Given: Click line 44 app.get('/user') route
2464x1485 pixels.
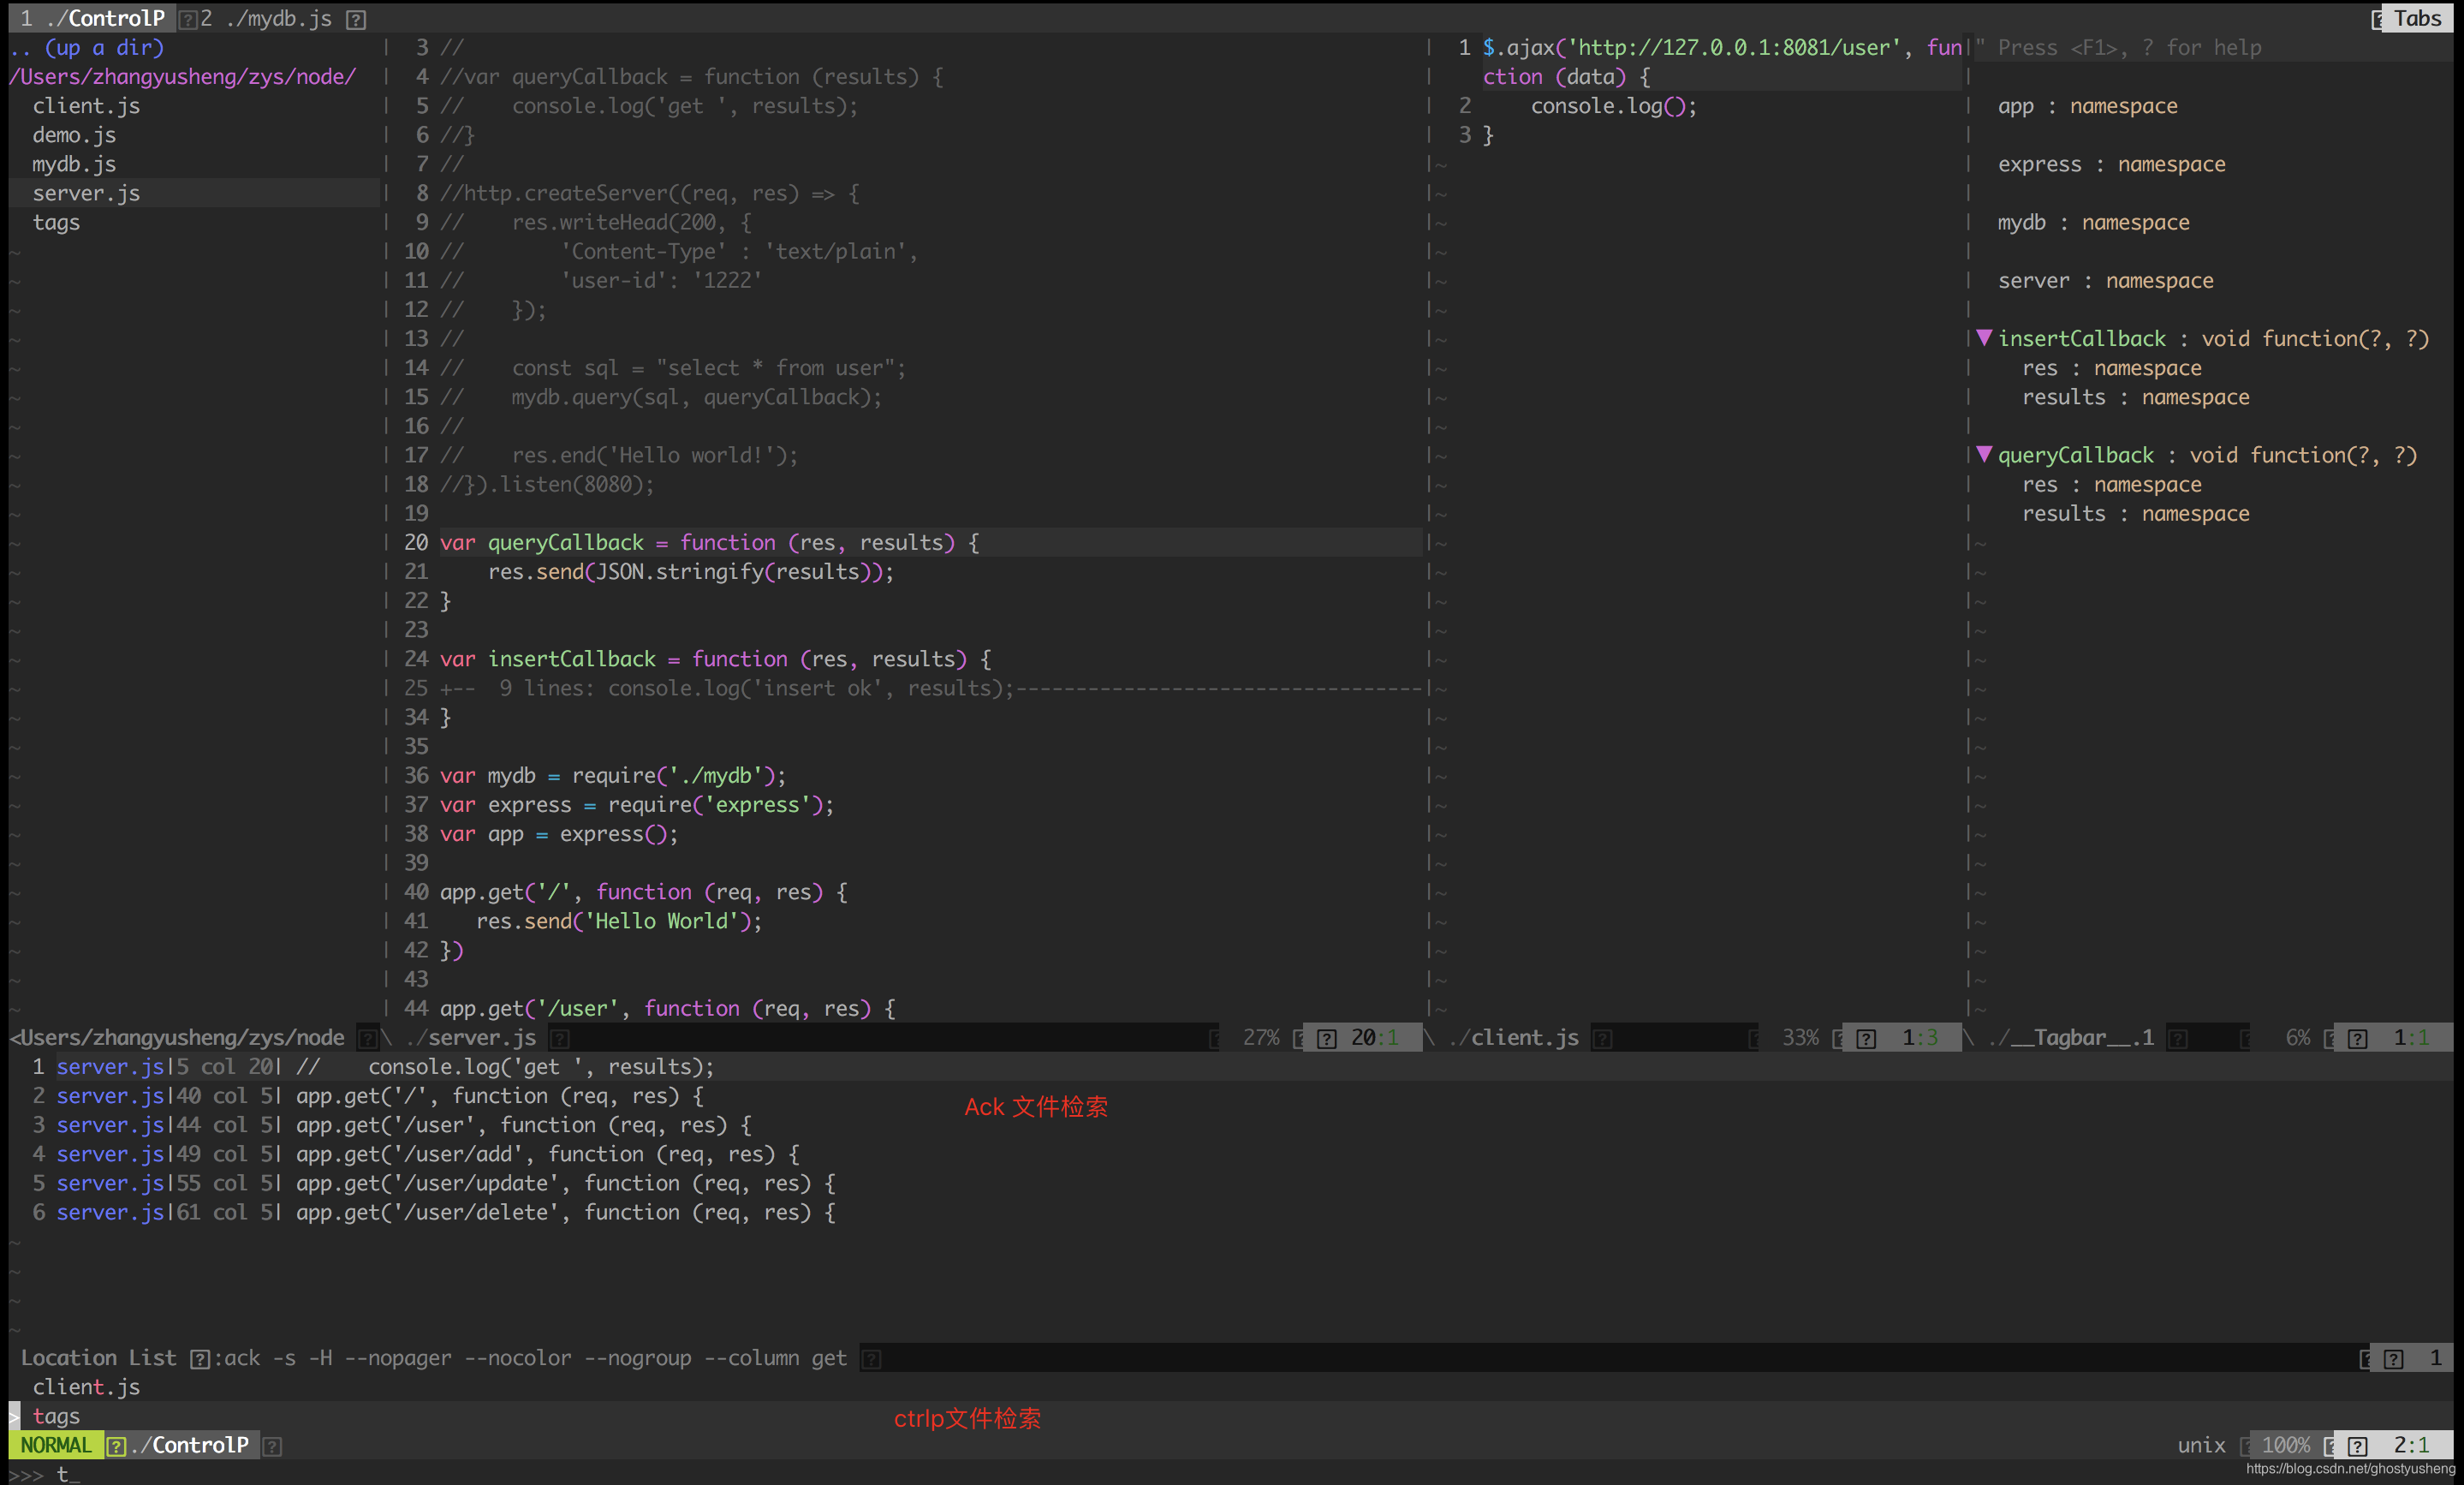Looking at the screenshot, I should (x=667, y=1008).
